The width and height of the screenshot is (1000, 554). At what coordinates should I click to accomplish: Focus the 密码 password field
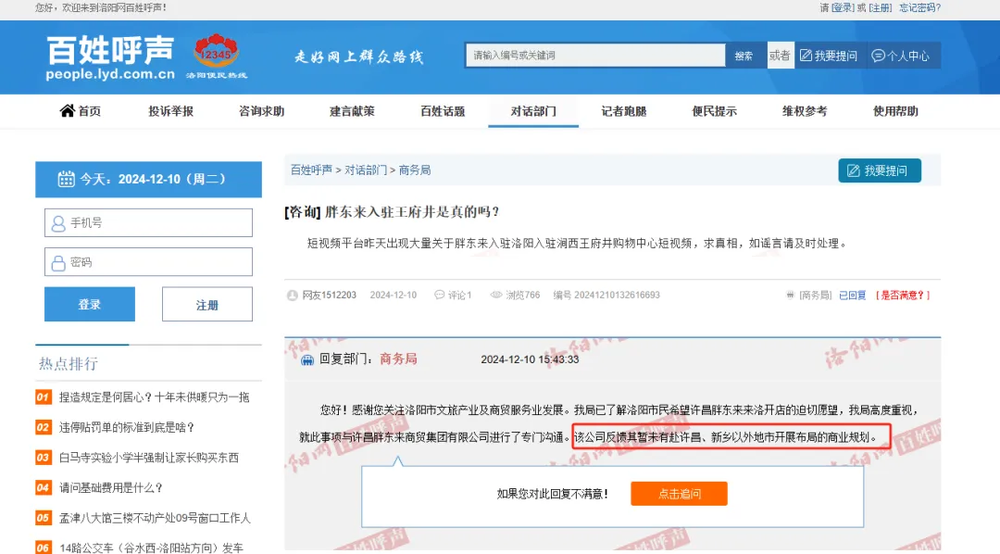148,262
